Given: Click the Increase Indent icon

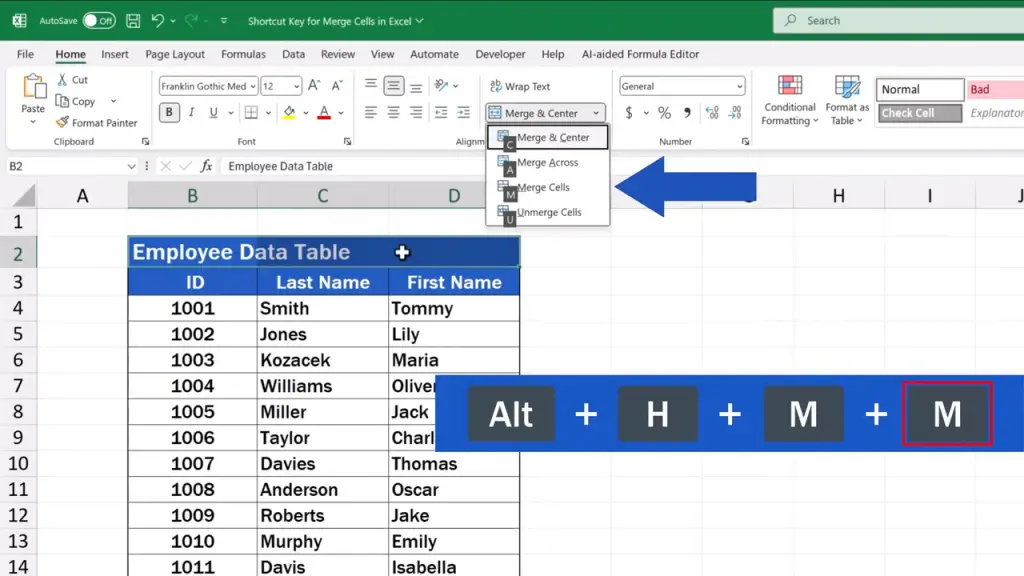Looking at the screenshot, I should pos(463,113).
